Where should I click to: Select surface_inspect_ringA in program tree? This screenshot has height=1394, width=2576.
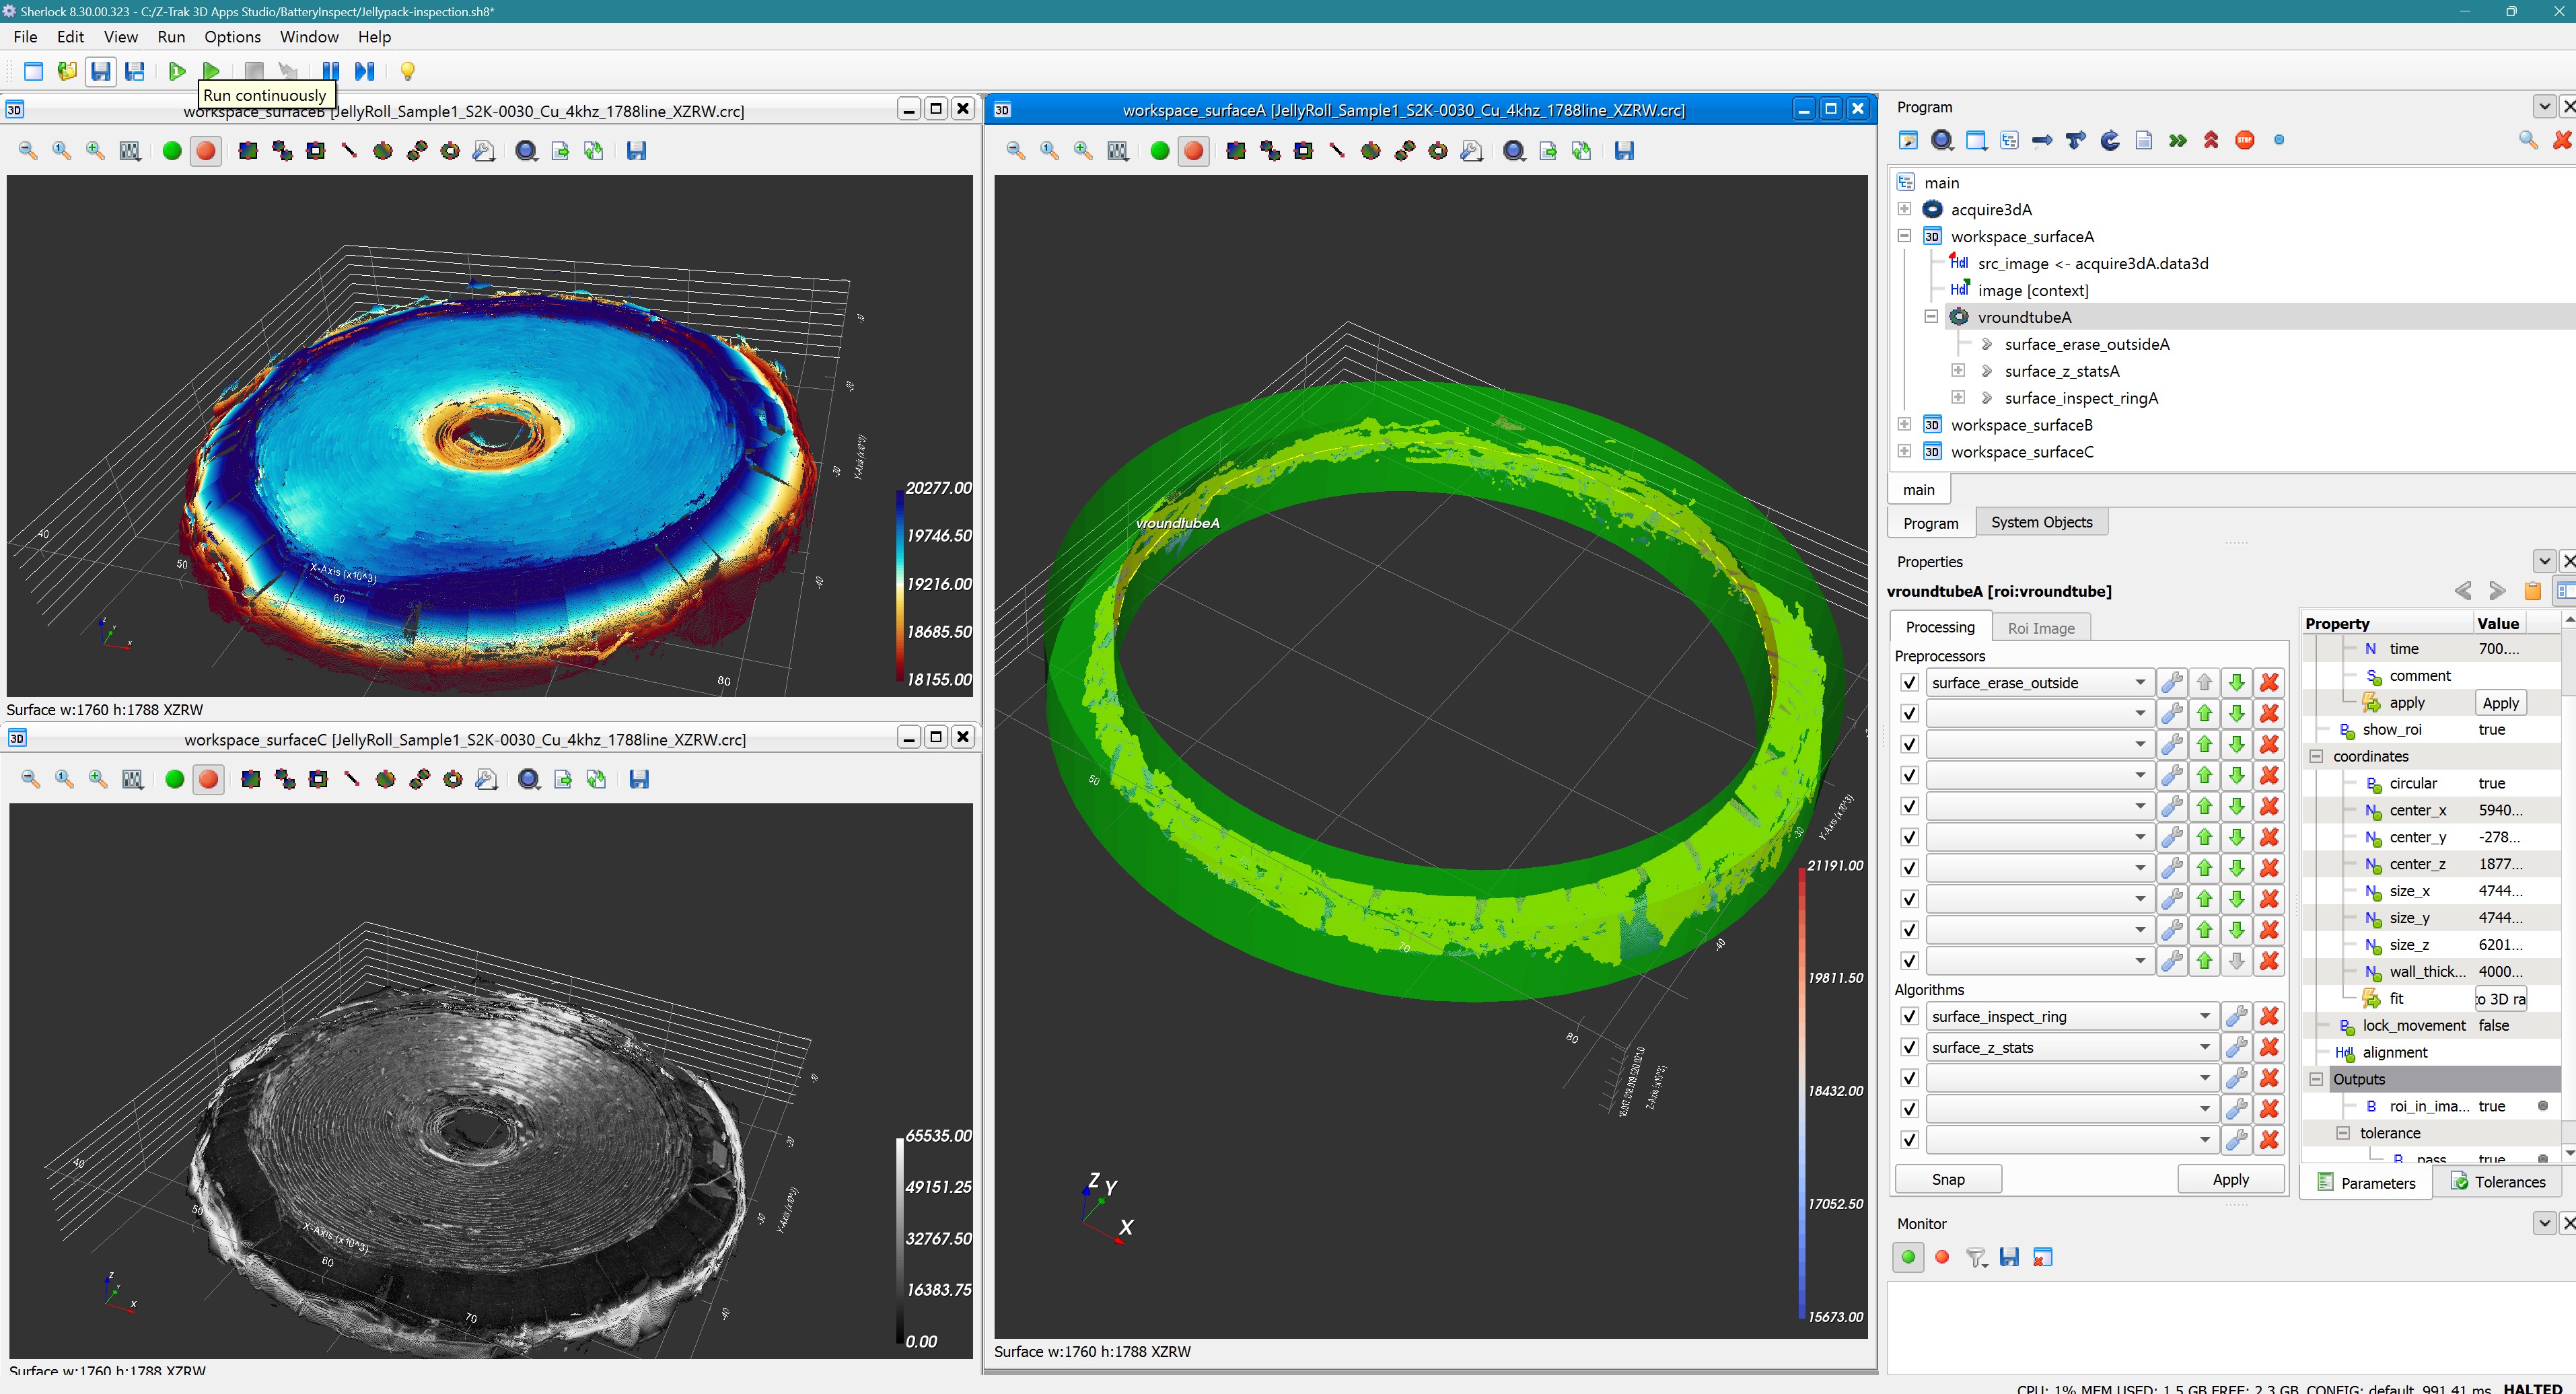click(2081, 398)
